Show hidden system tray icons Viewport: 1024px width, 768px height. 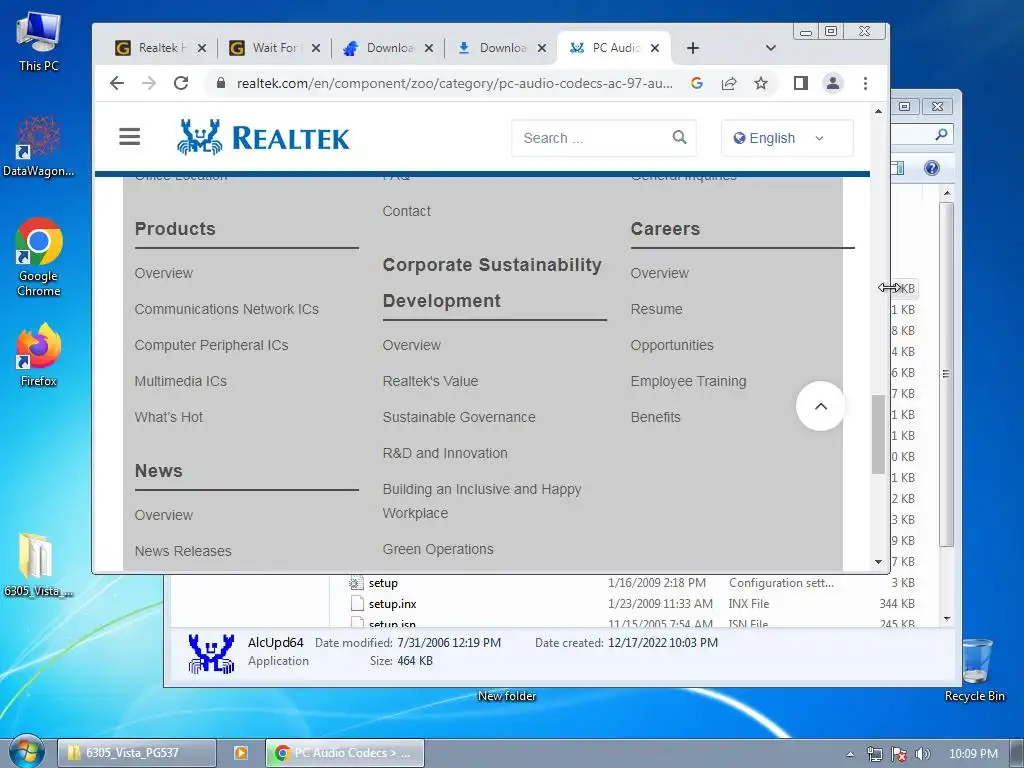click(x=850, y=754)
